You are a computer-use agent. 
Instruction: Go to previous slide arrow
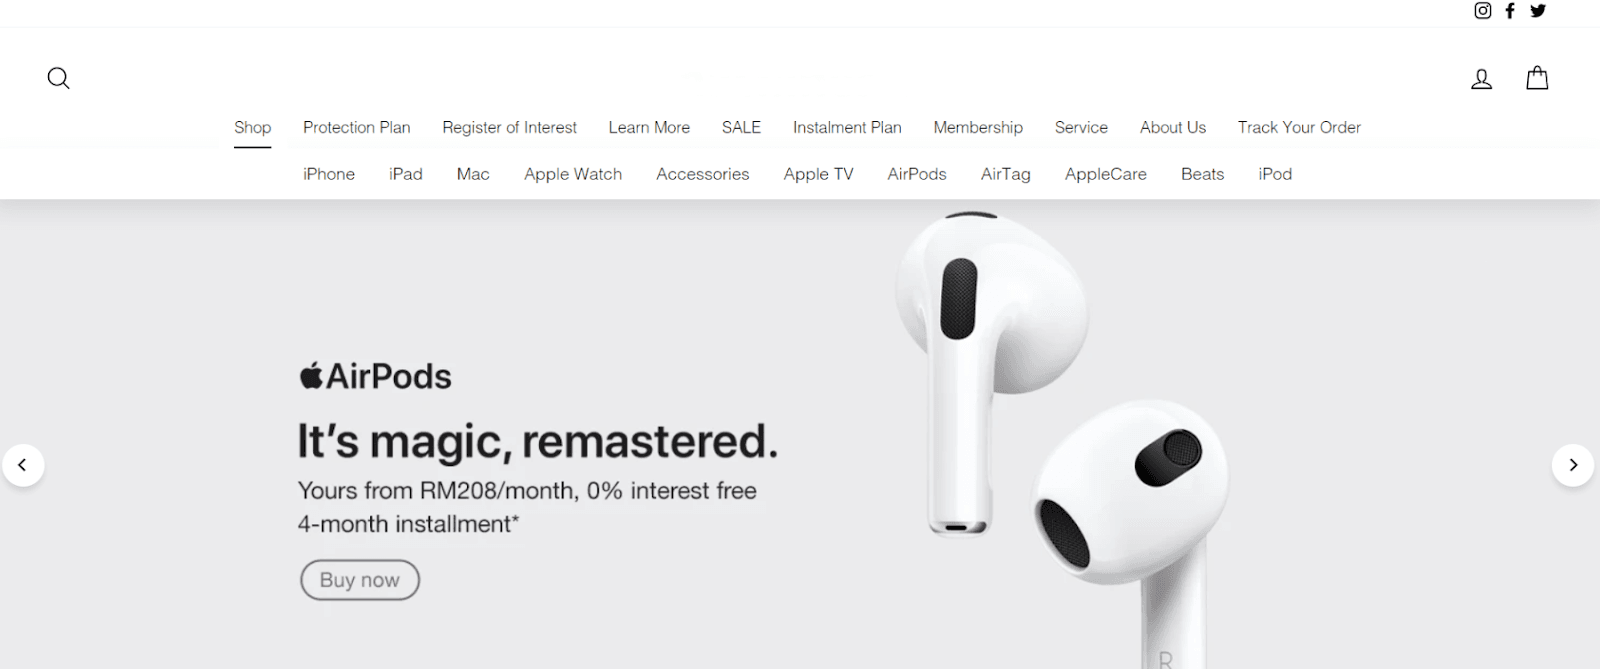click(23, 465)
